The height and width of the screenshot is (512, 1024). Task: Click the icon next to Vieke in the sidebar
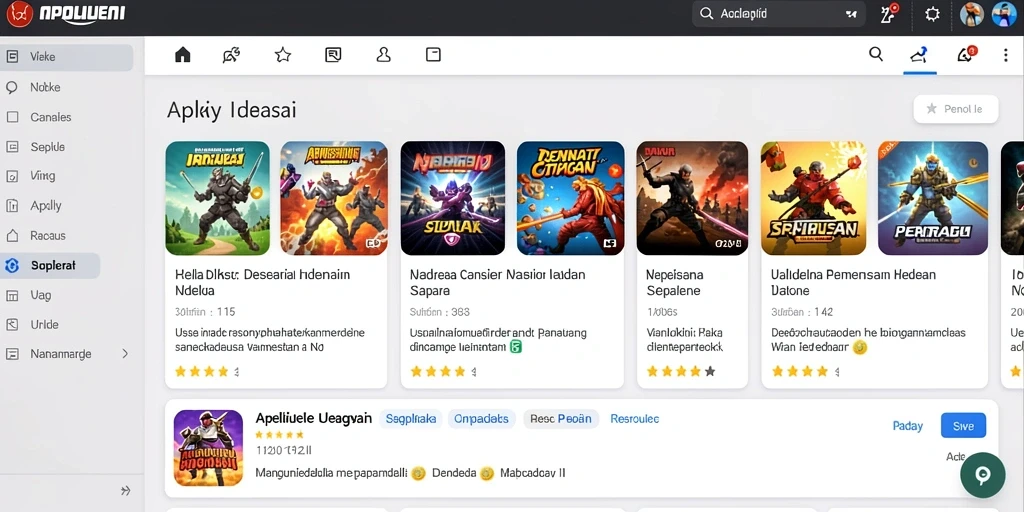(12, 57)
